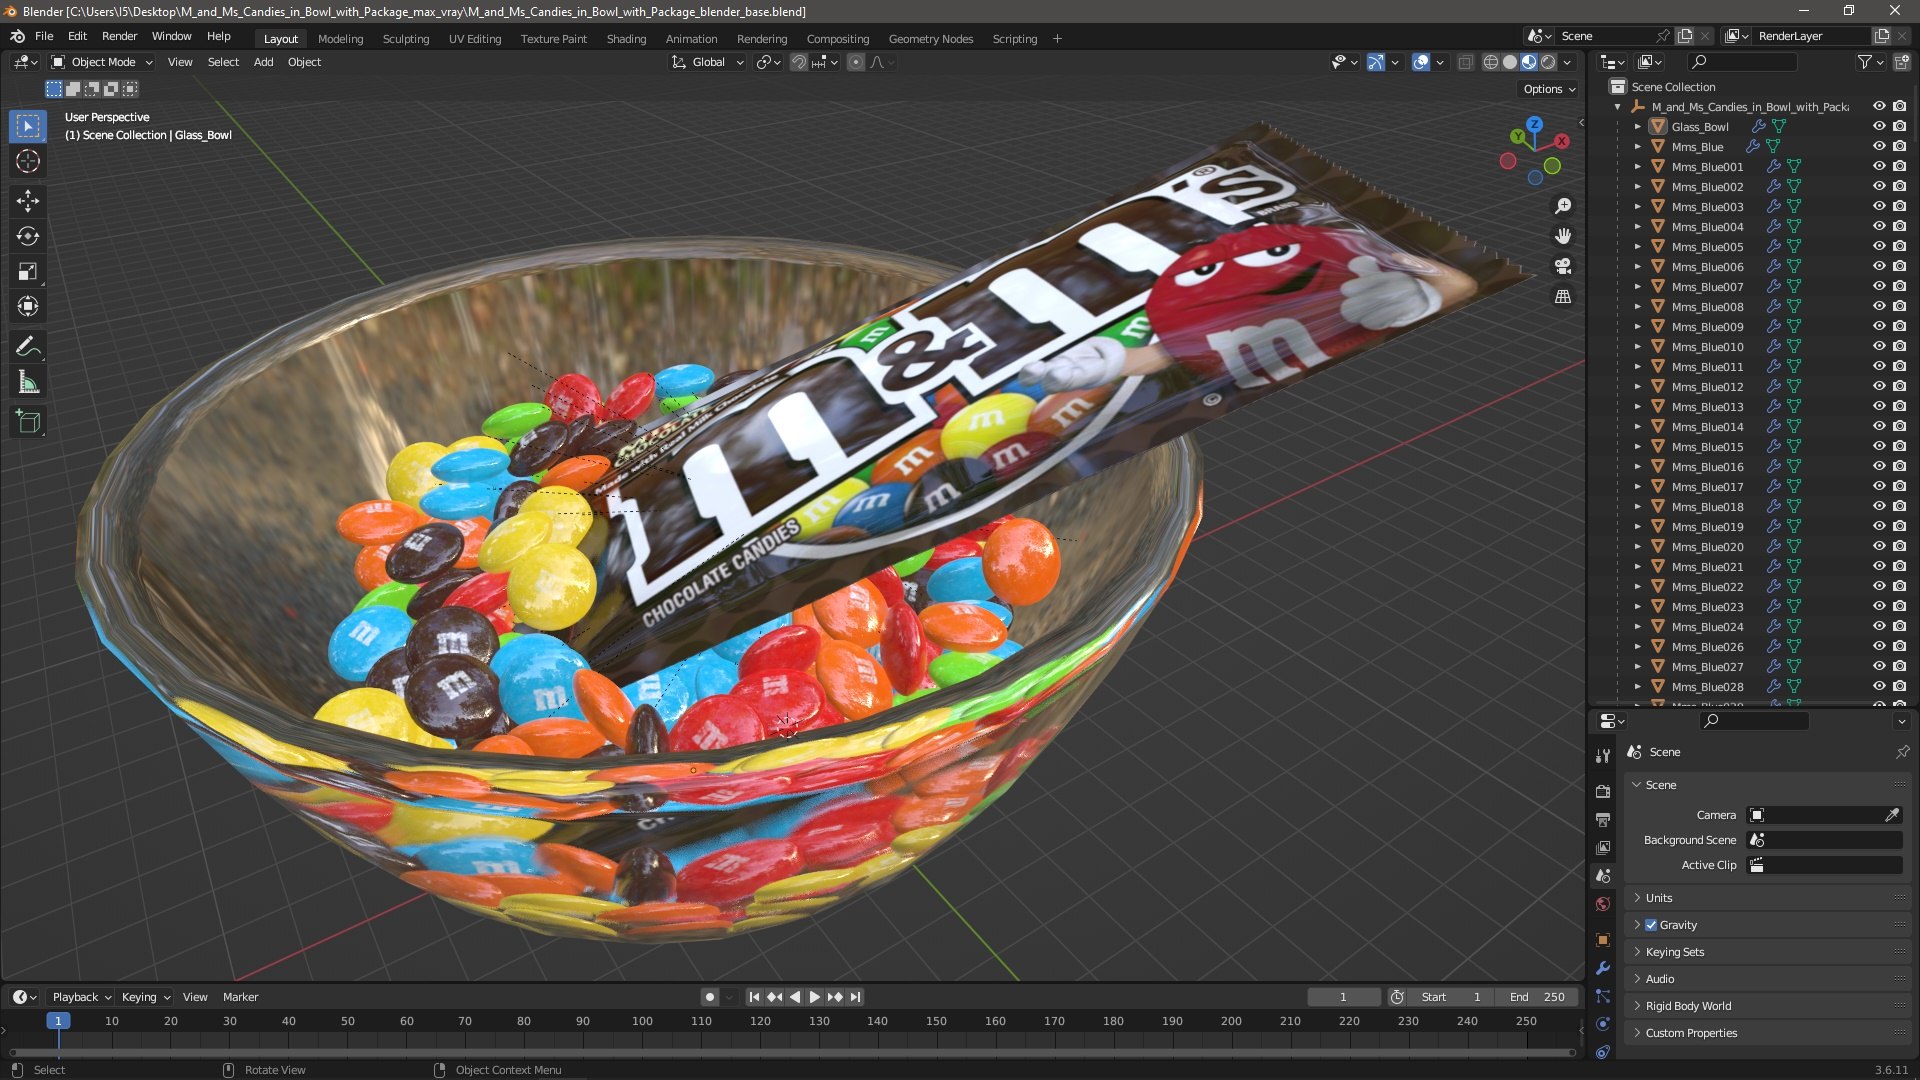Disable render camera icon for Mms_Blue010
1920x1080 pixels.
[x=1900, y=347]
